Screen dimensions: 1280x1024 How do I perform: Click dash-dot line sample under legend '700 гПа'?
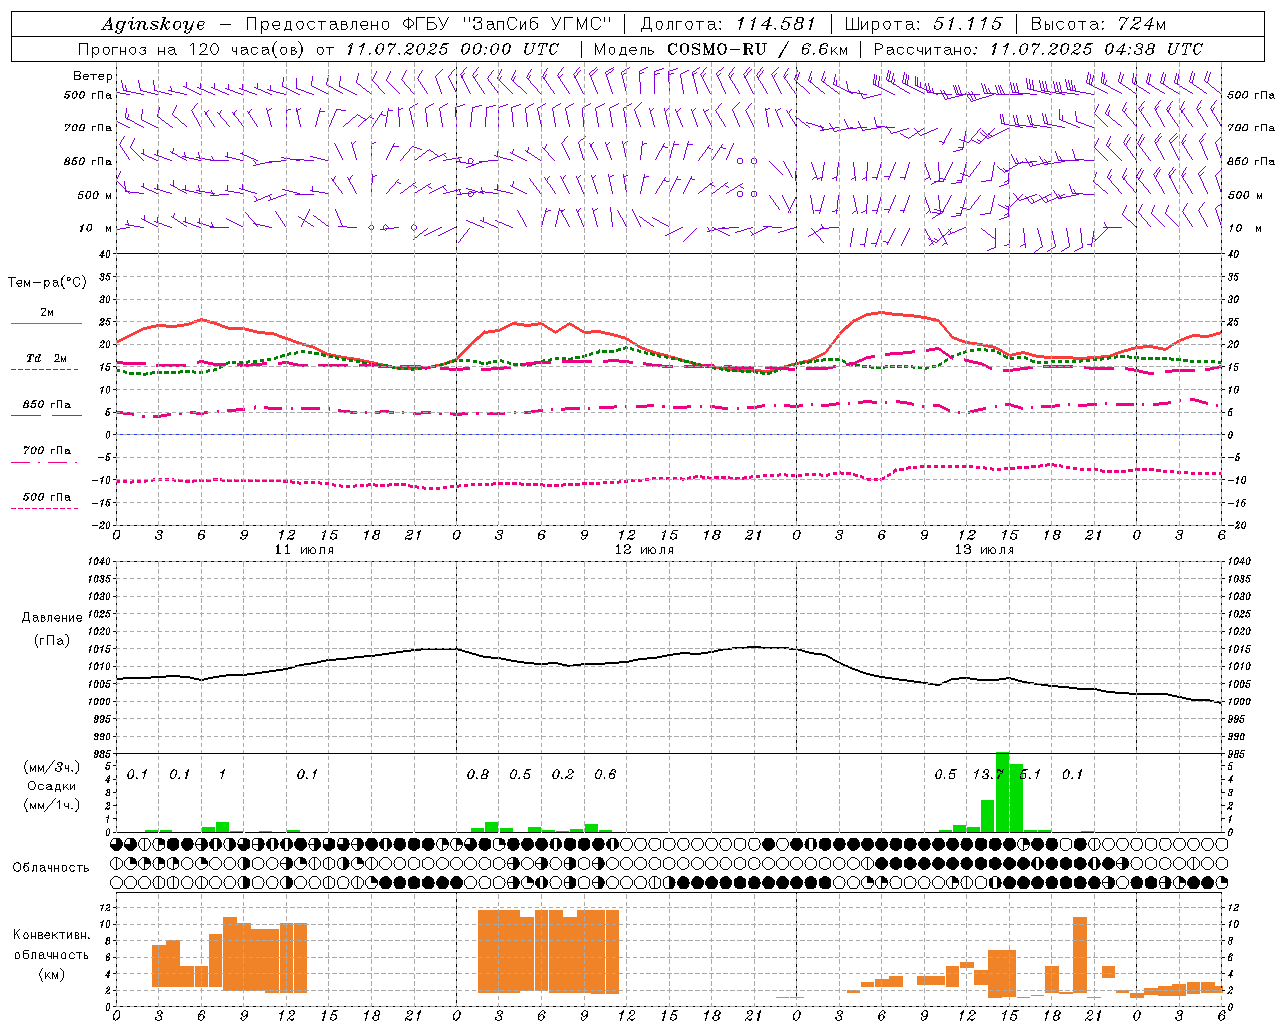pos(44,462)
